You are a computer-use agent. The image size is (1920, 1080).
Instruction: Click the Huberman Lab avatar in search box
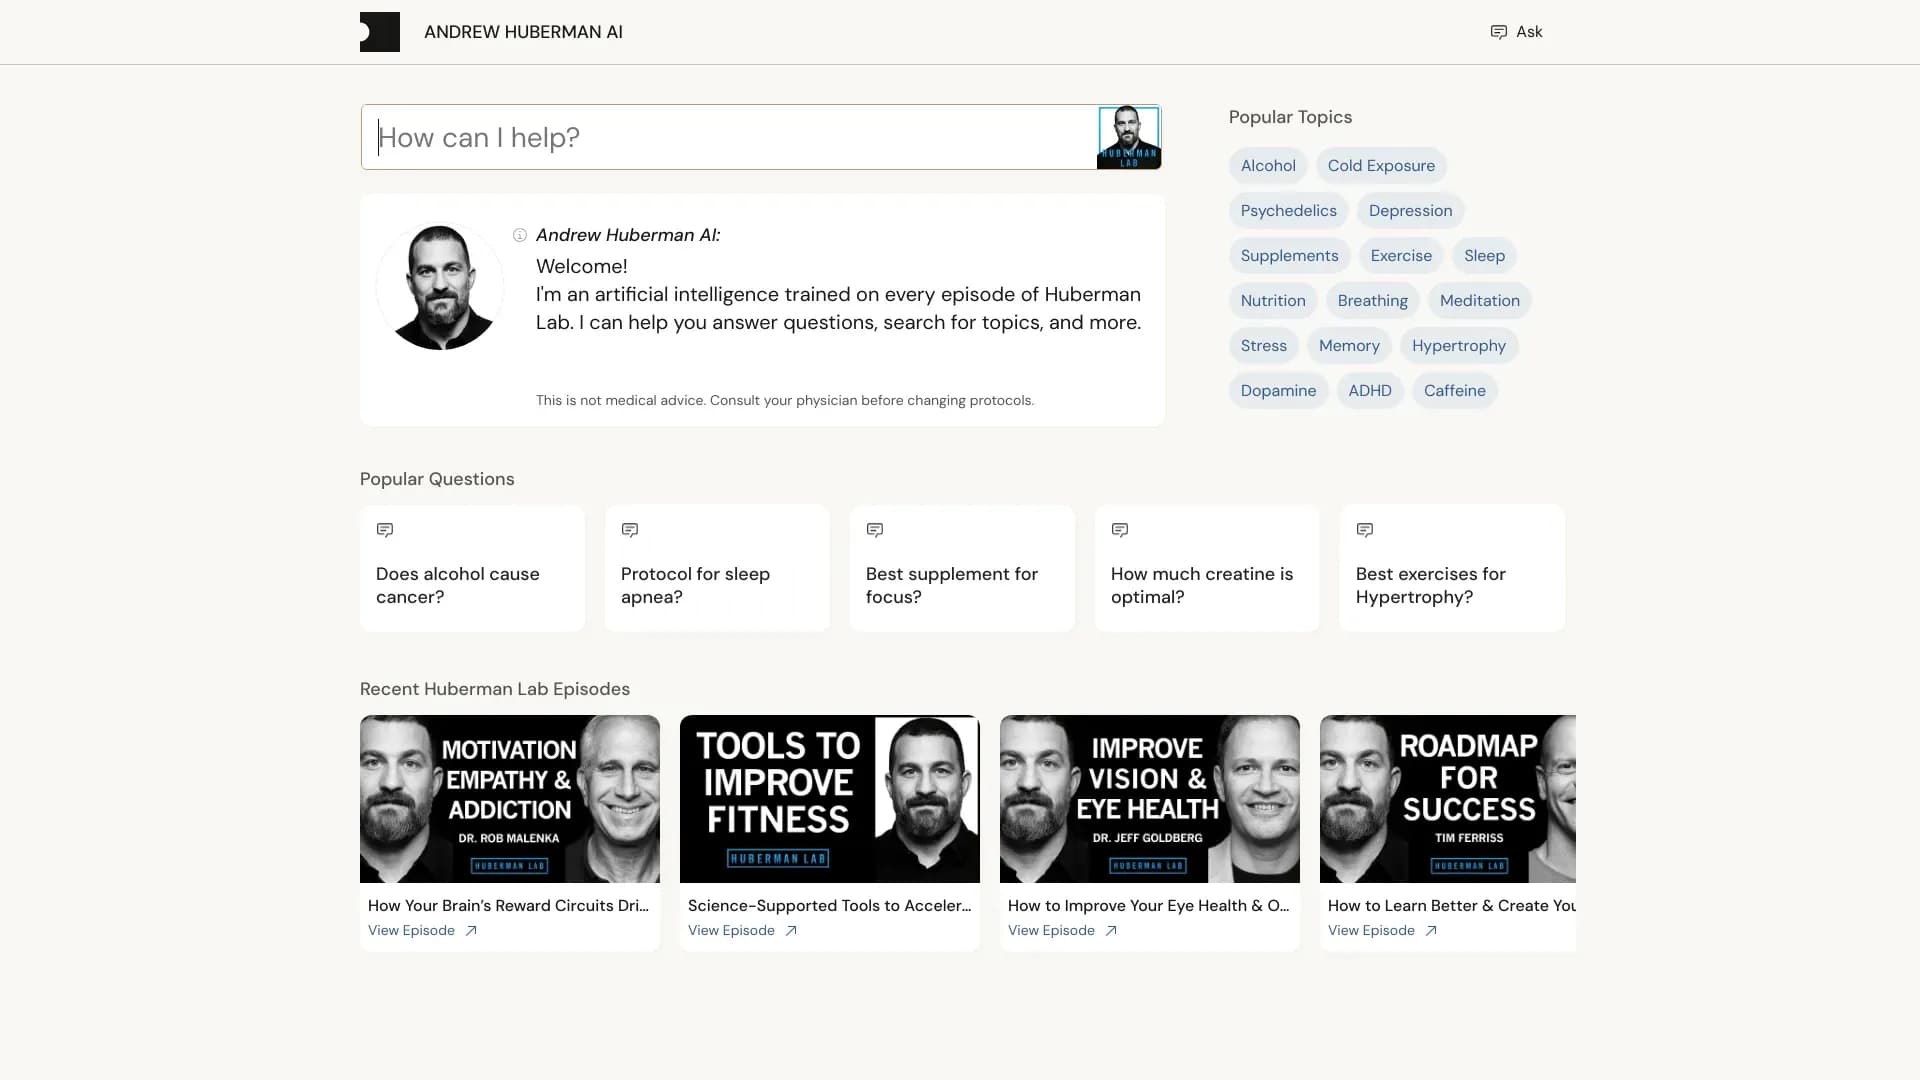pos(1129,138)
